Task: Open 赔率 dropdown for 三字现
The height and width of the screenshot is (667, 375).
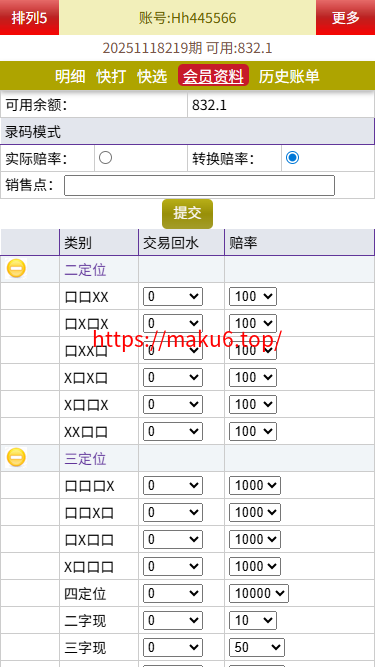Action: pyautogui.click(x=257, y=647)
